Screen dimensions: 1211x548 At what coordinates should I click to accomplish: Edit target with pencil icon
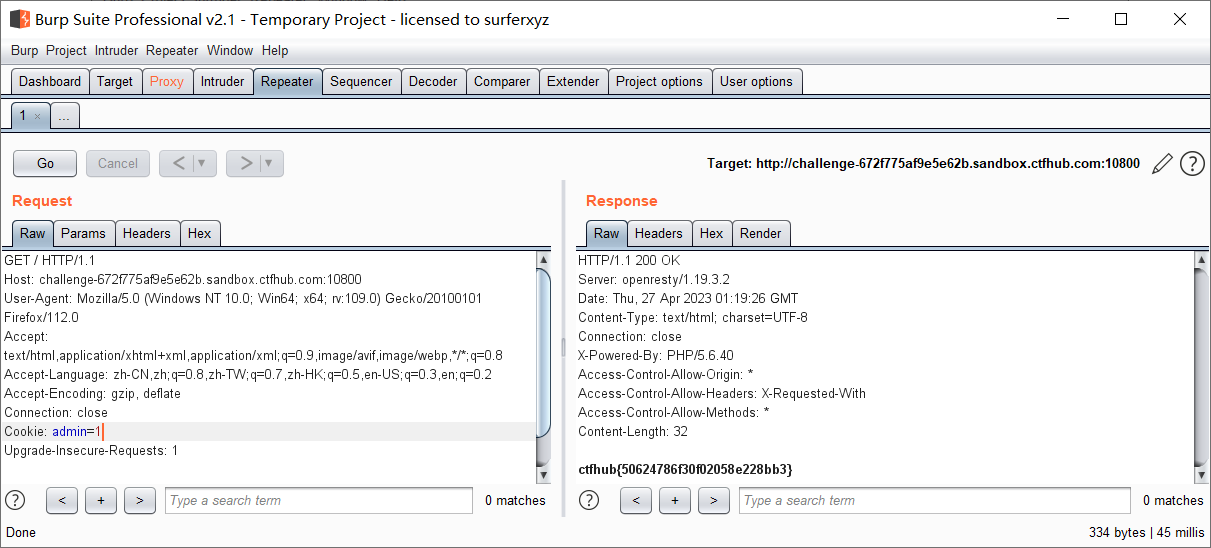(x=1161, y=164)
